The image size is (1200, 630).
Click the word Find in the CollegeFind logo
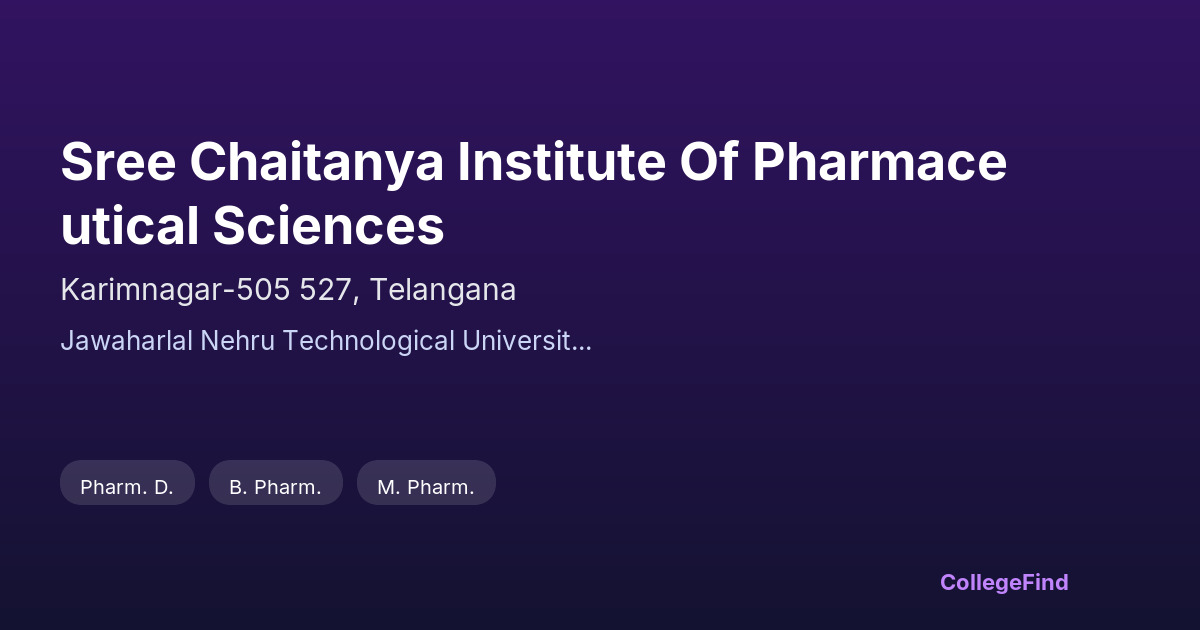tap(1042, 582)
